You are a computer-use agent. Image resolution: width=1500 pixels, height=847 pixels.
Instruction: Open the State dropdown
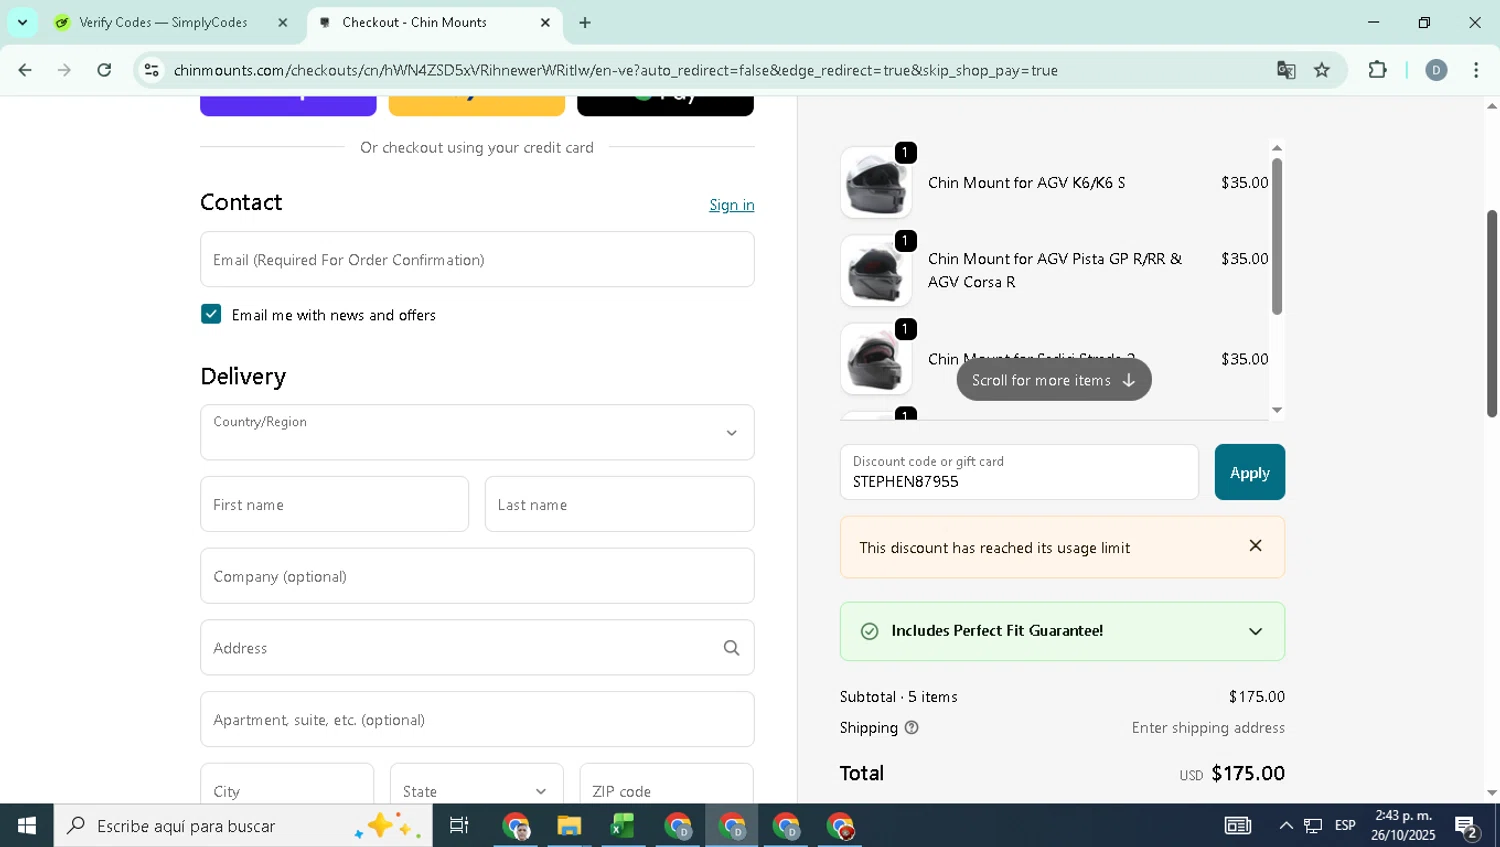click(x=476, y=784)
